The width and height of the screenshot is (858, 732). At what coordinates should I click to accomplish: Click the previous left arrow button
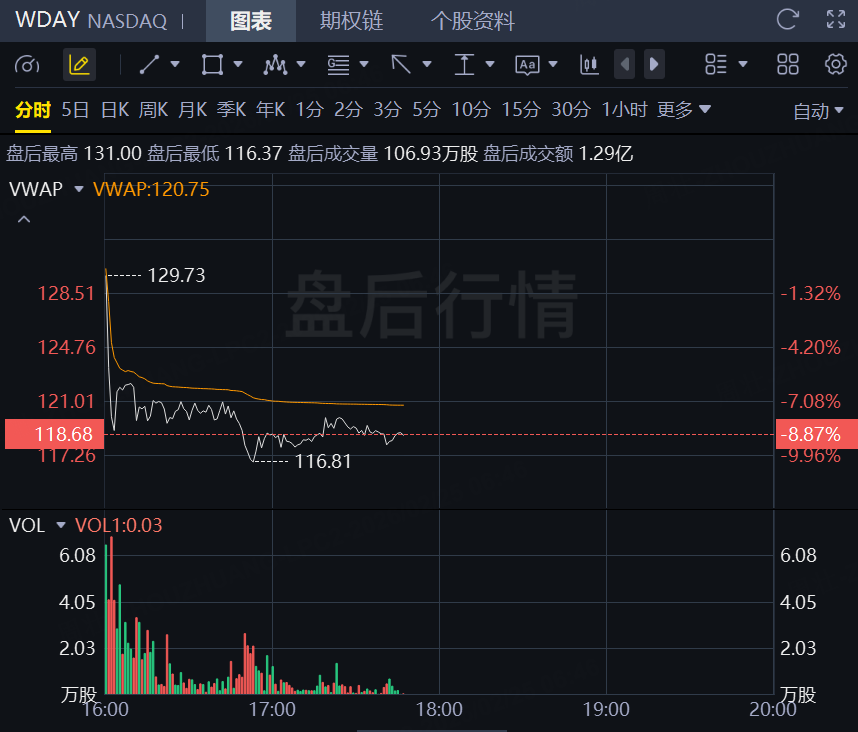[x=624, y=65]
